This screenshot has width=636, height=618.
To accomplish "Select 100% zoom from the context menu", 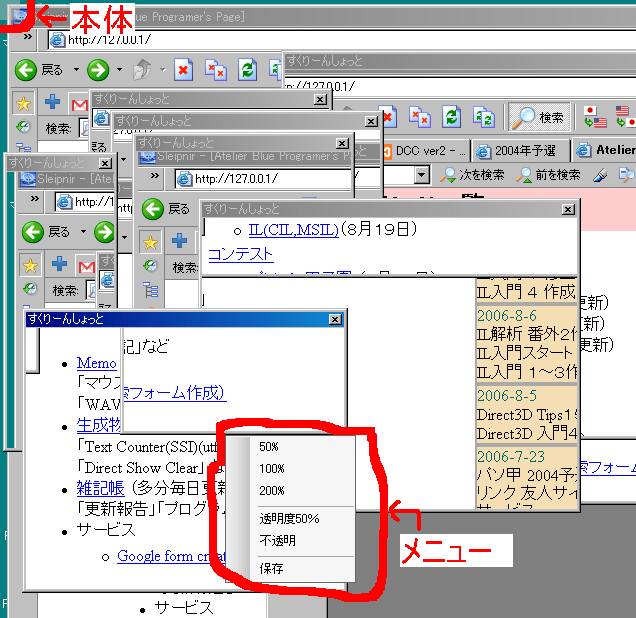I will 271,468.
